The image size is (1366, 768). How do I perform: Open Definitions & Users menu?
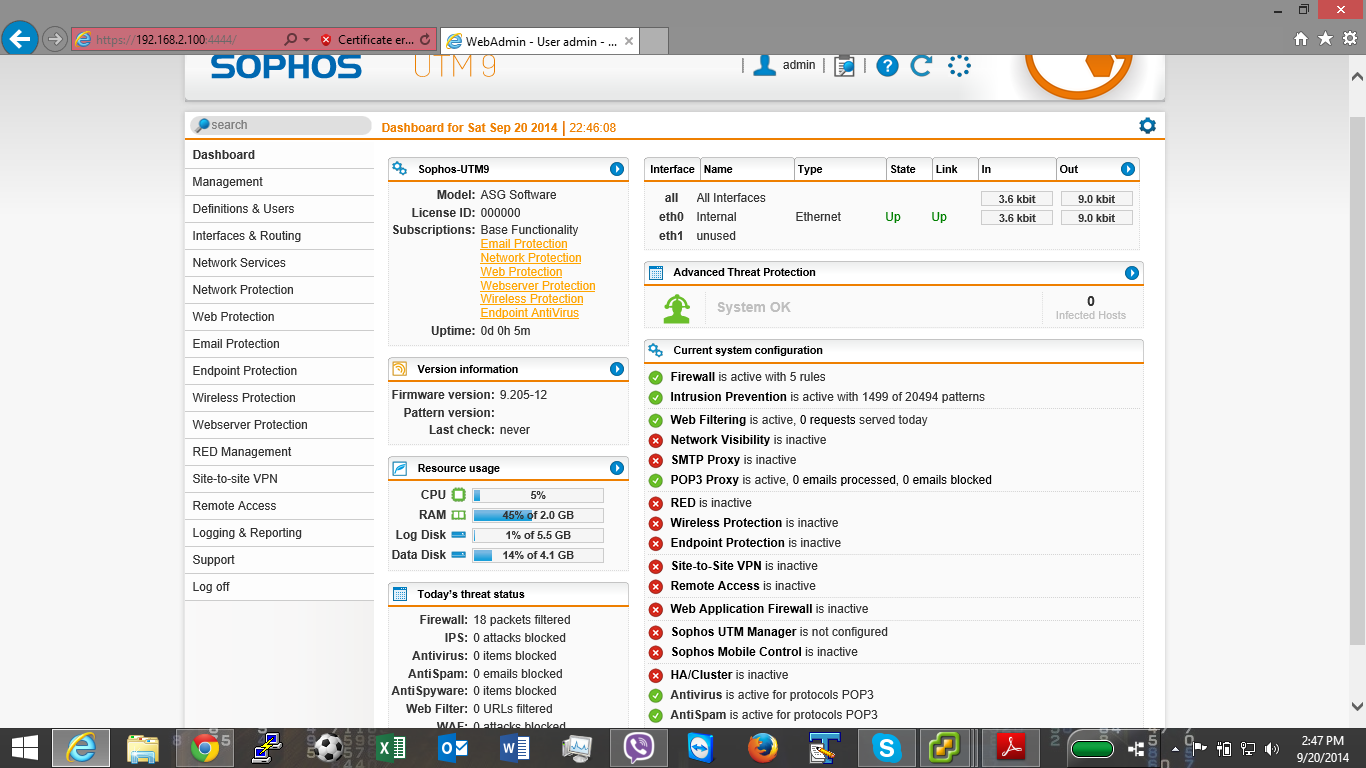point(280,209)
